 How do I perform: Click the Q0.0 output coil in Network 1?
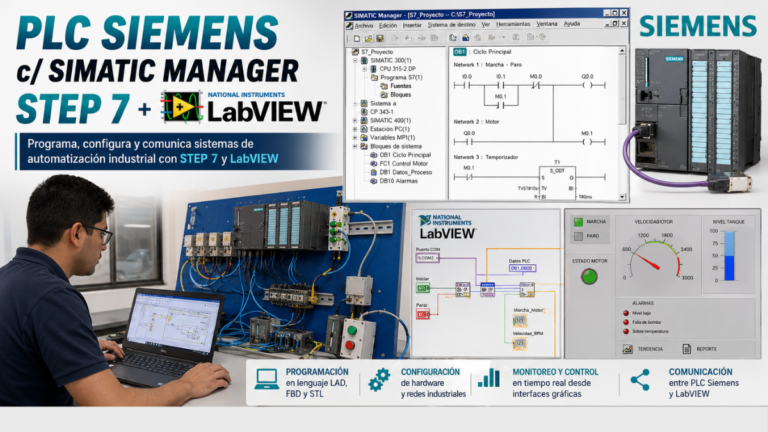(588, 85)
